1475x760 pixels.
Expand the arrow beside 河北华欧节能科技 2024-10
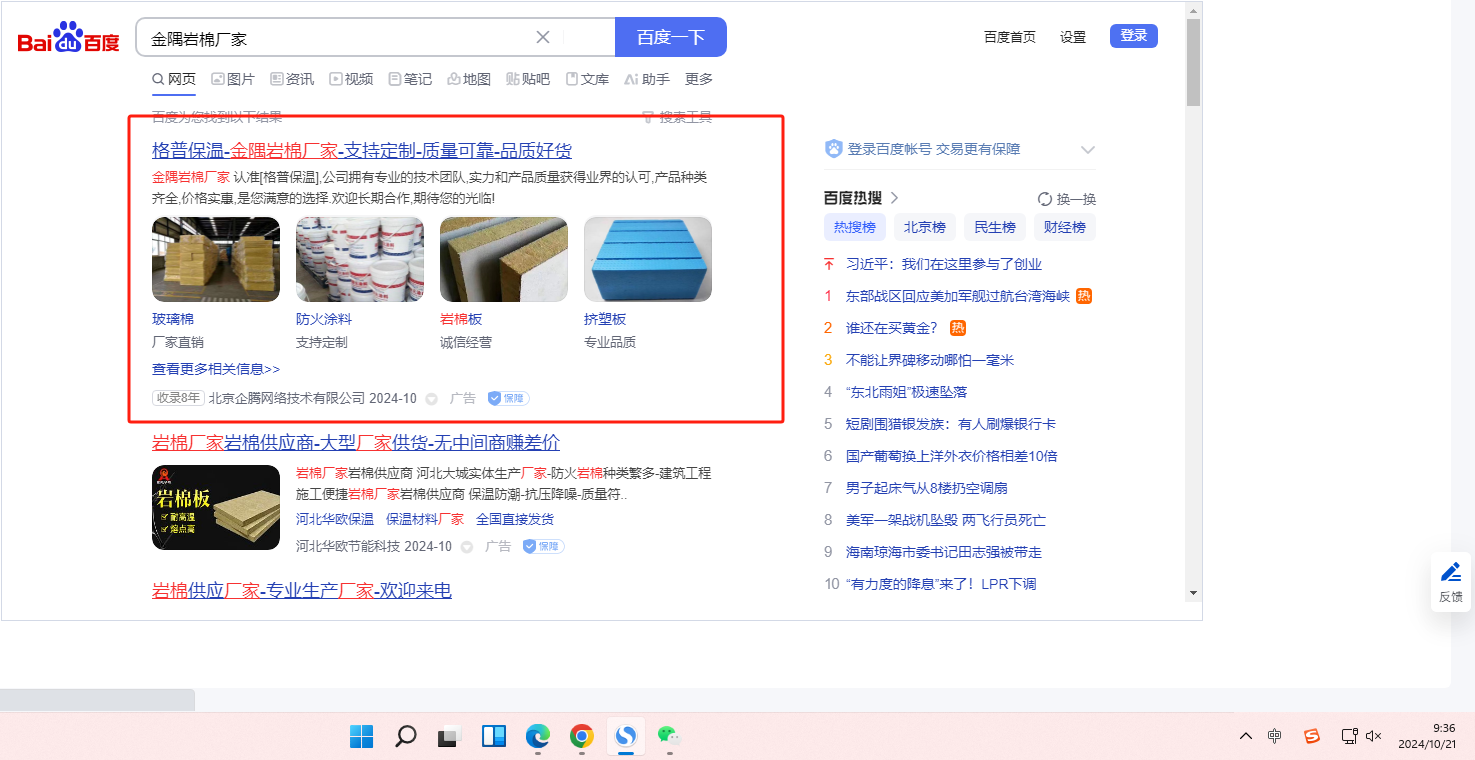(467, 547)
